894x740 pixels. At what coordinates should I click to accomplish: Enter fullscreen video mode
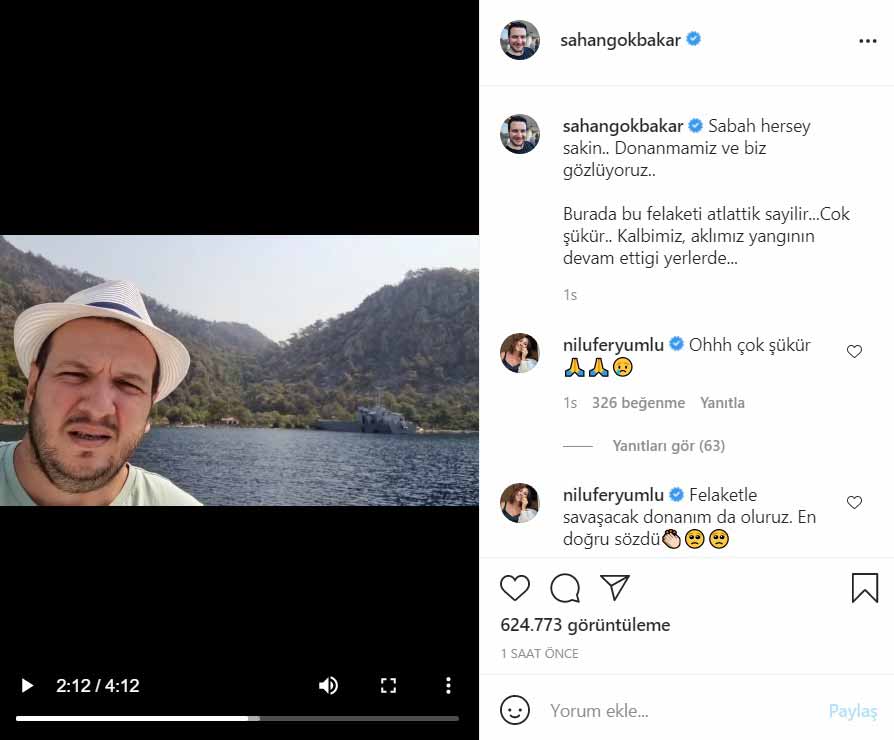[x=388, y=686]
